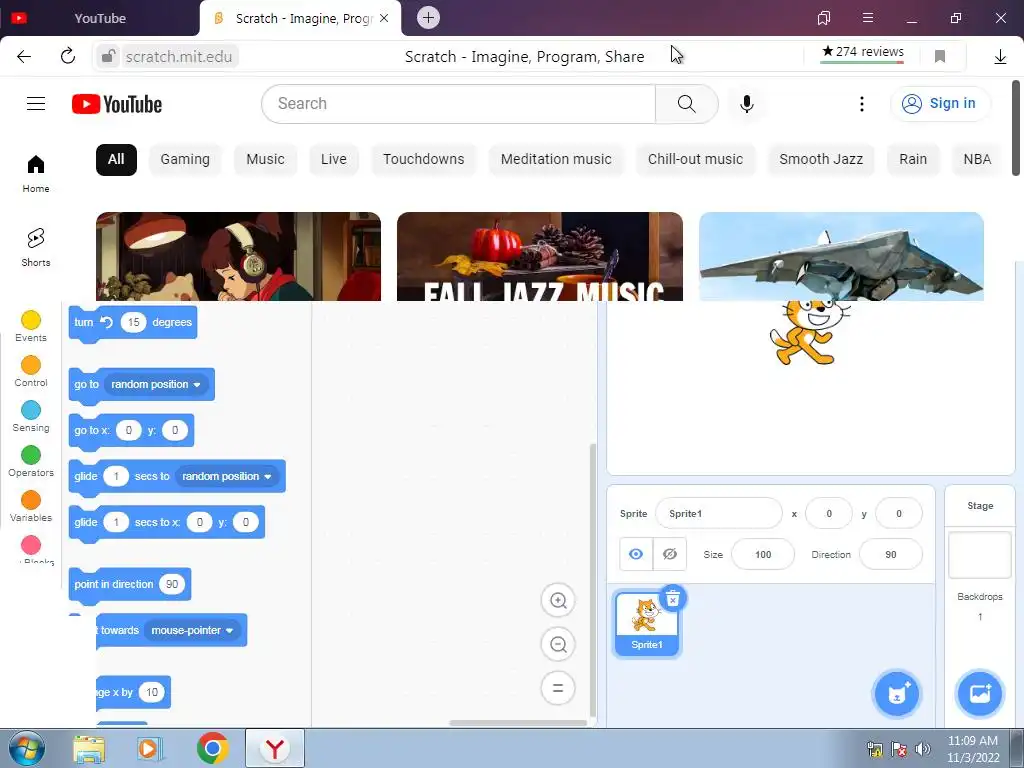Screen dimensions: 1024x768
Task: Select the Sprite1 thumbnail
Action: pos(647,623)
